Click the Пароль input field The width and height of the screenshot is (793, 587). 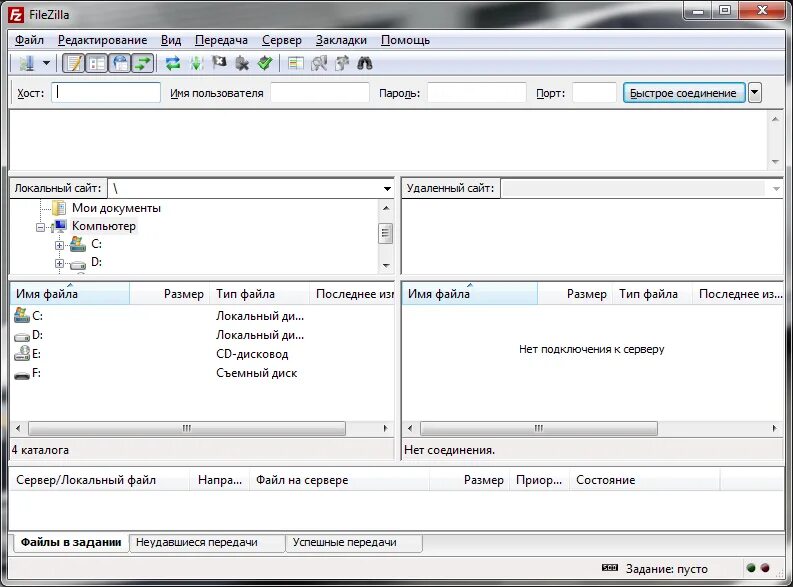[x=476, y=93]
